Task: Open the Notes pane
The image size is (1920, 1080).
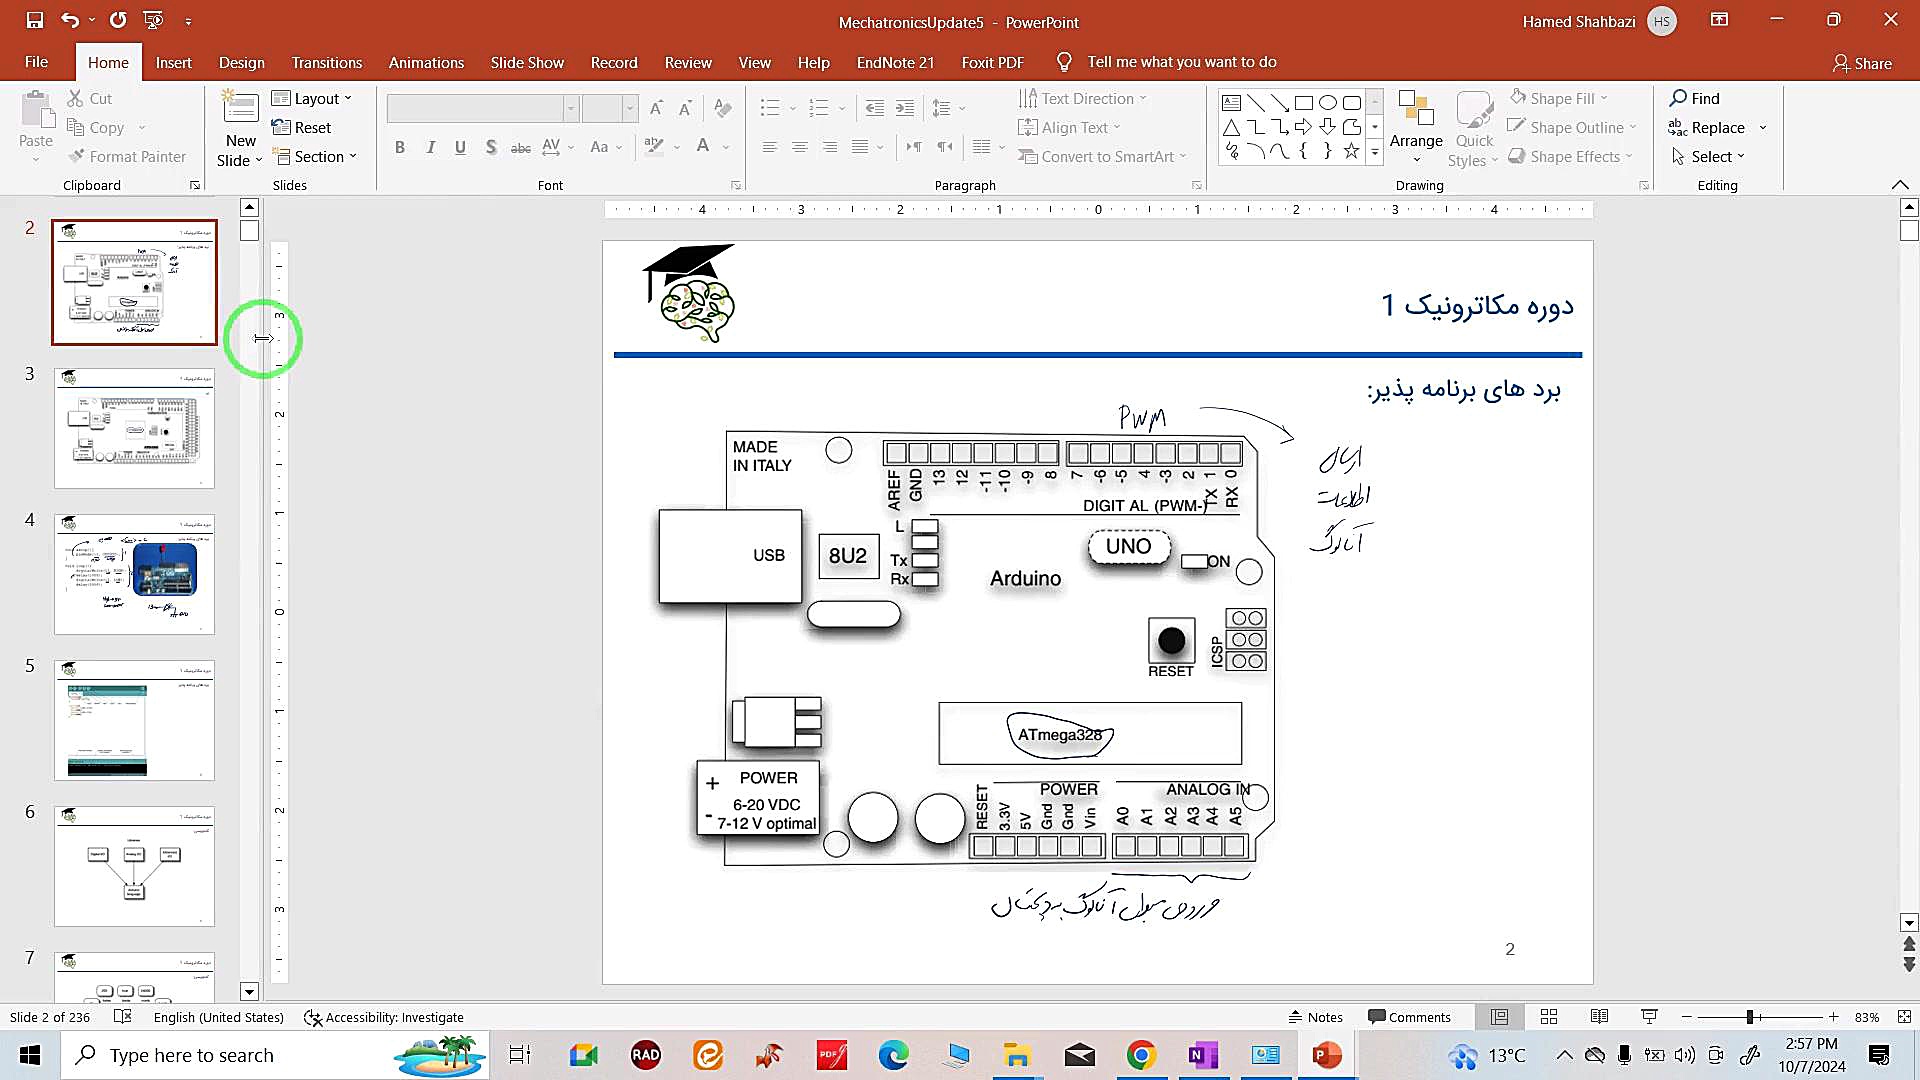Action: click(1315, 1017)
